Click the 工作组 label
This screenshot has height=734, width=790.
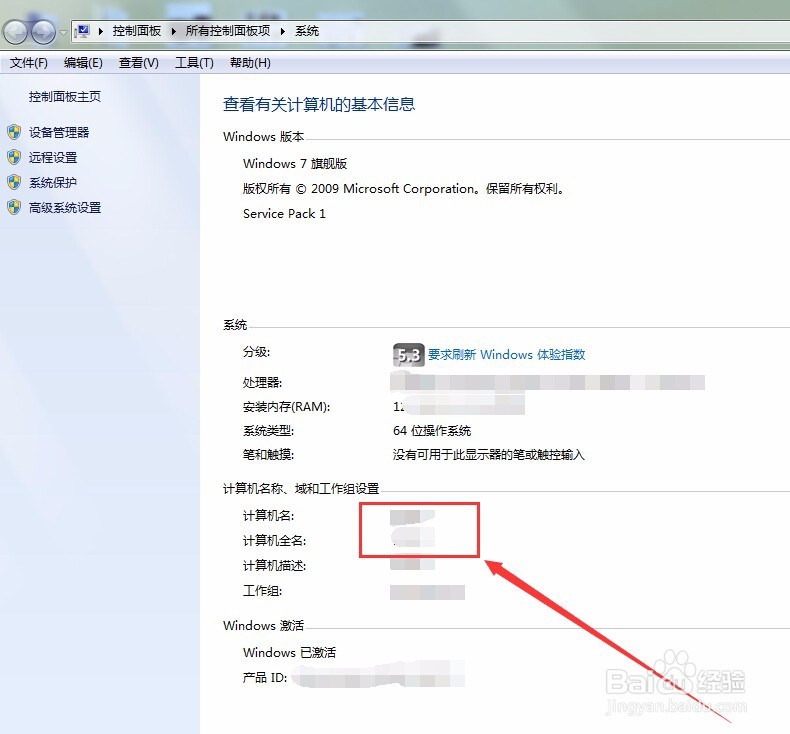pyautogui.click(x=262, y=590)
